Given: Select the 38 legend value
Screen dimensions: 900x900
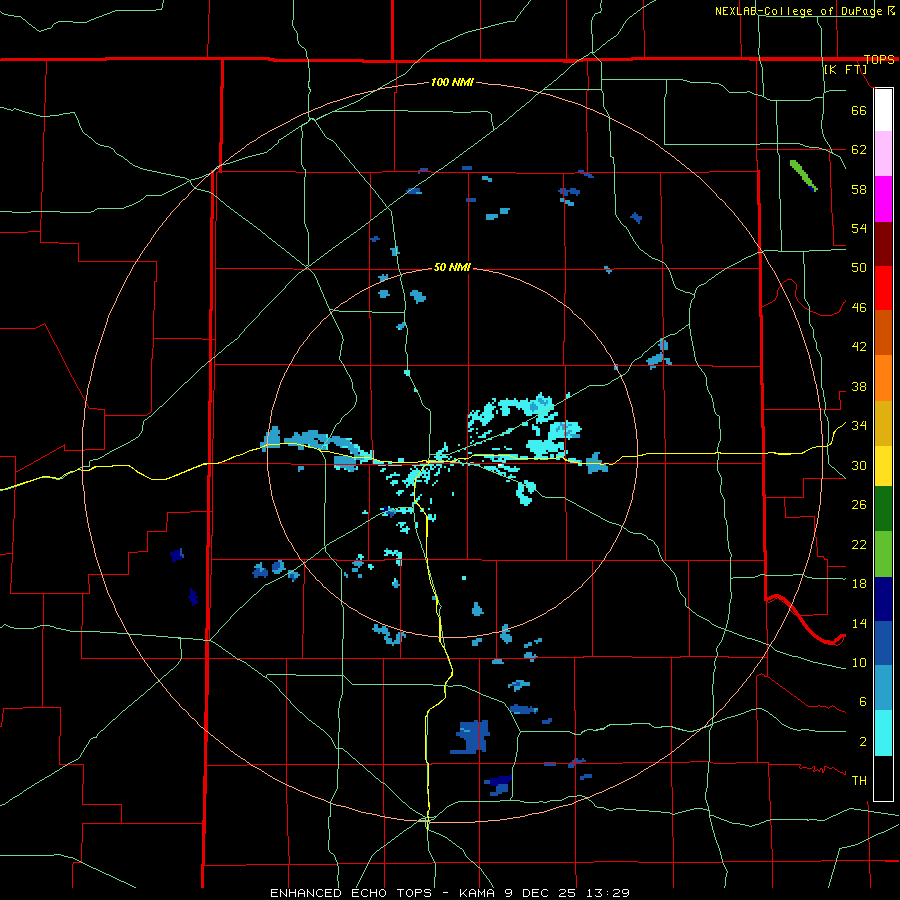Looking at the screenshot, I should 859,386.
